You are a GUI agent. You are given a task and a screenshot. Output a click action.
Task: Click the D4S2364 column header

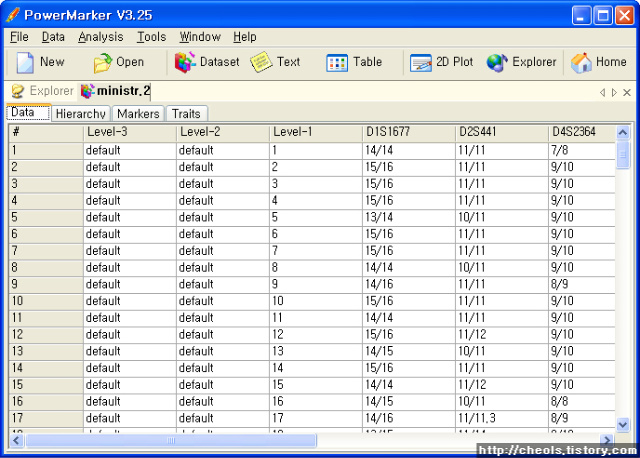click(x=582, y=132)
